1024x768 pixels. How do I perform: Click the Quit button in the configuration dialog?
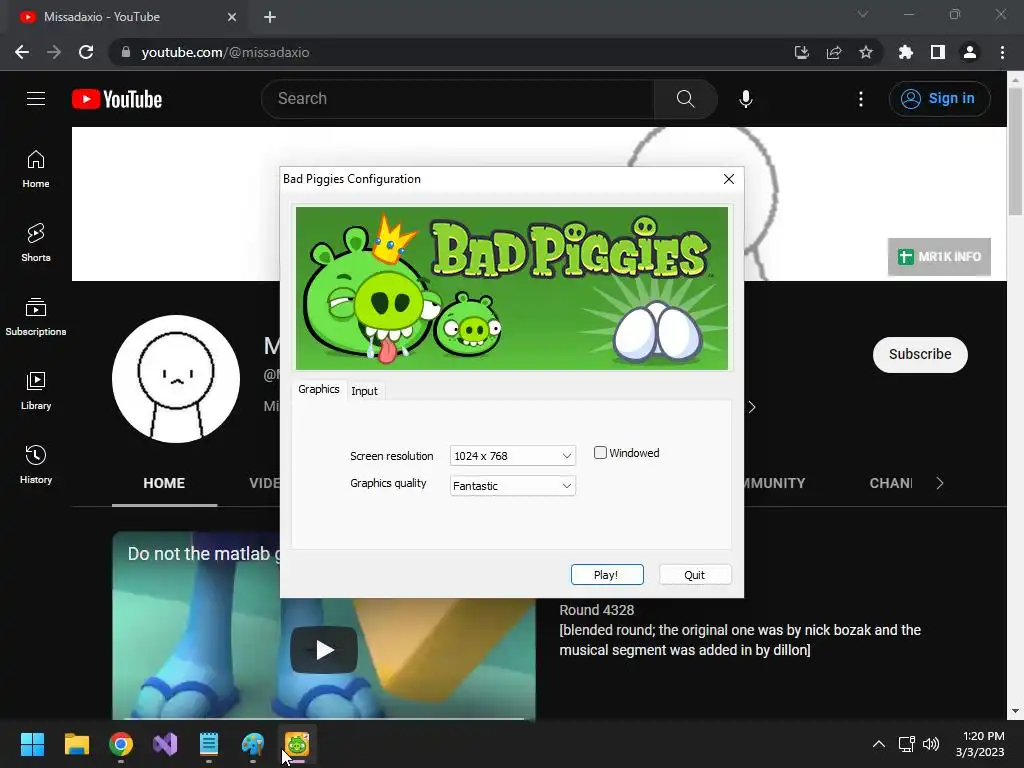[695, 575]
